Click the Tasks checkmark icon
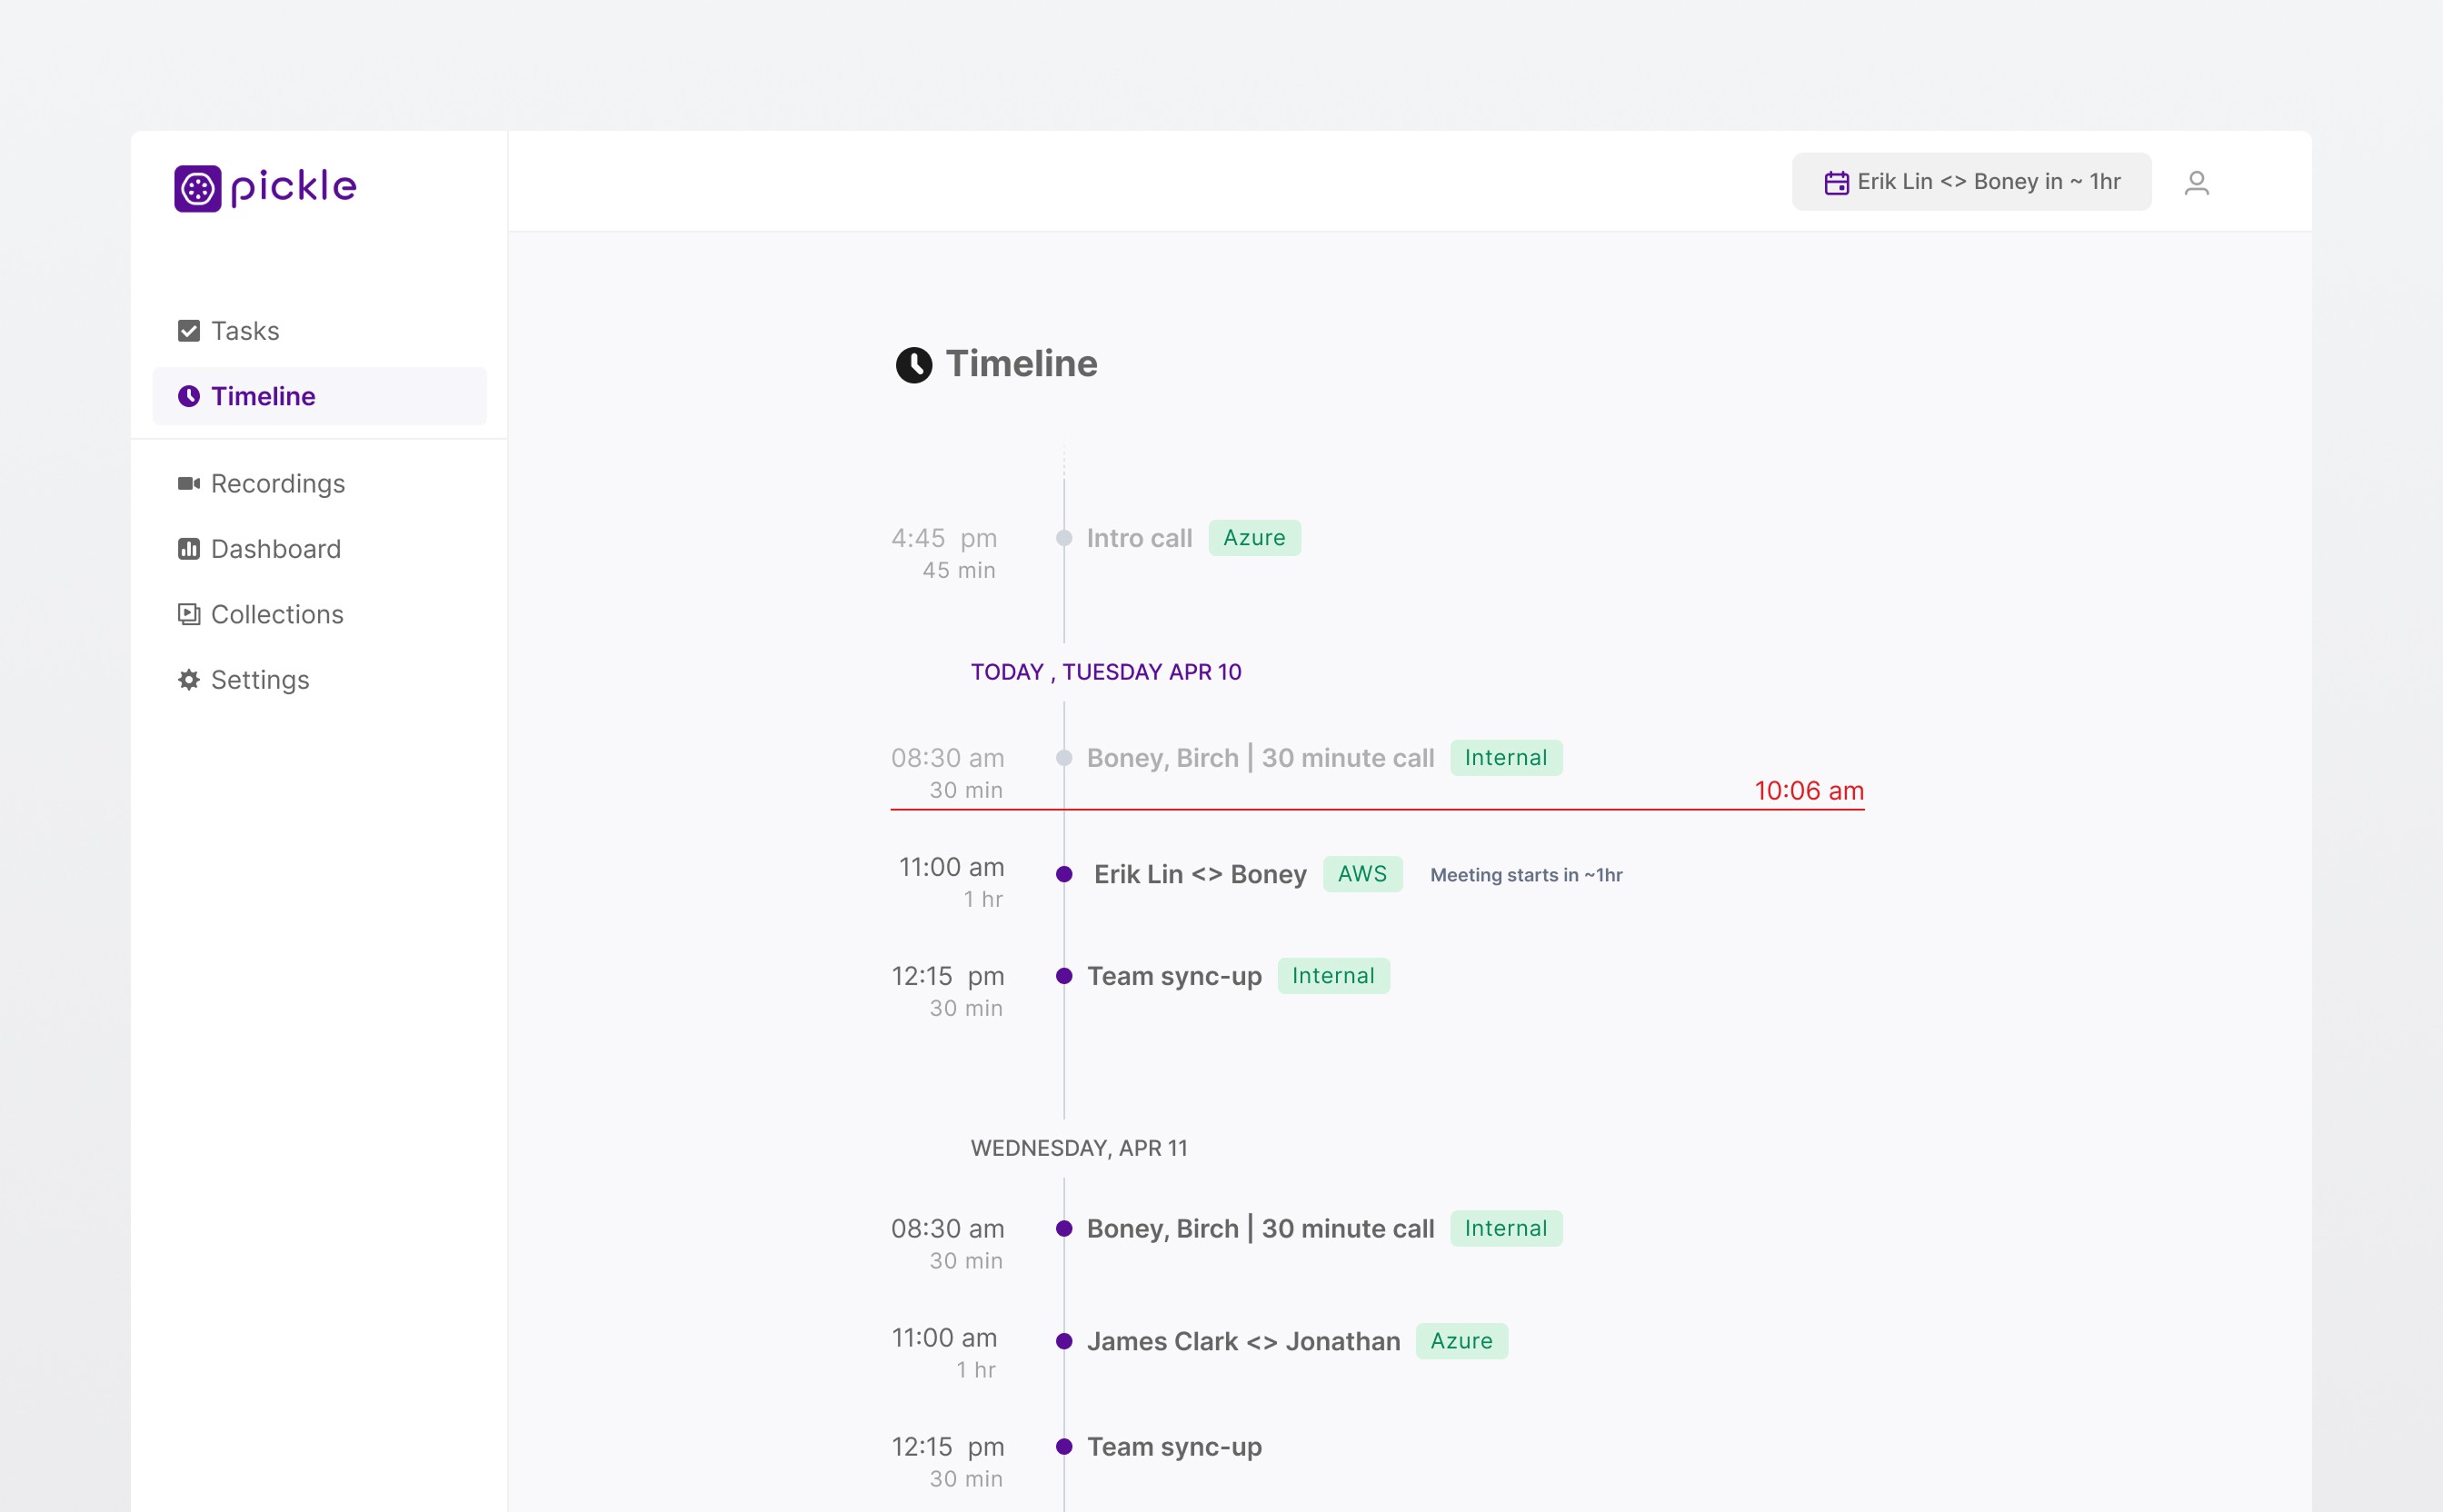 [x=188, y=331]
